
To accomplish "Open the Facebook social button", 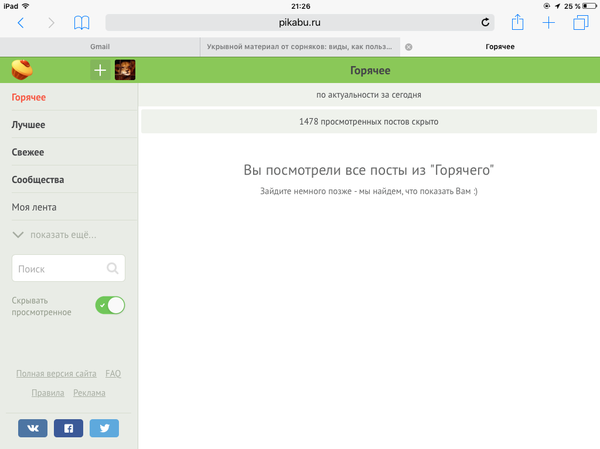I will (x=68, y=428).
